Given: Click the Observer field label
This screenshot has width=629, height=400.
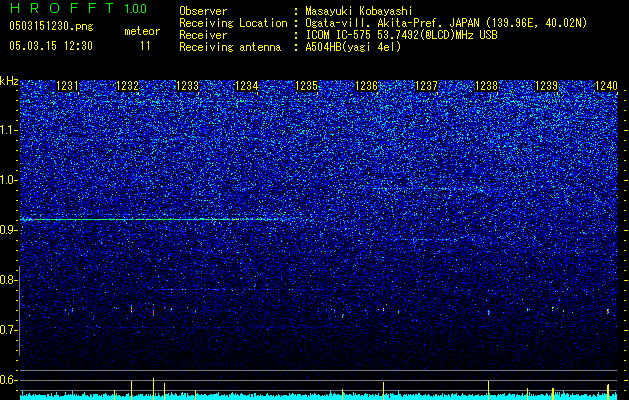Looking at the screenshot, I should coord(203,11).
